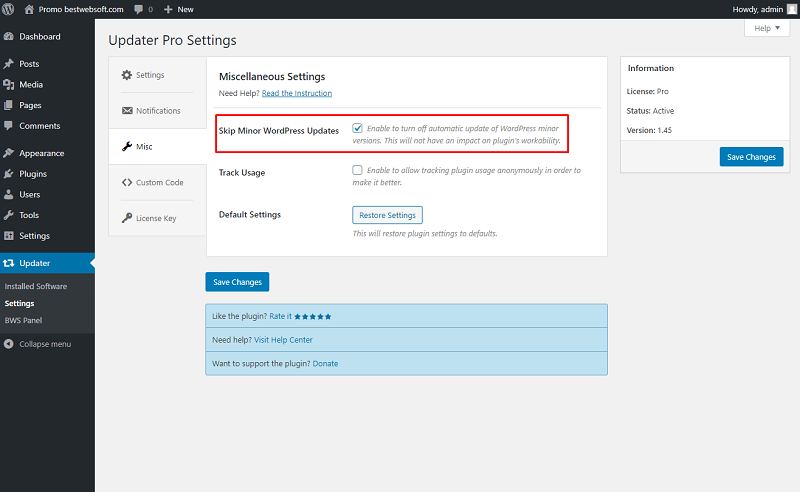
Task: Click the Collapse menu arrow icon
Action: pyautogui.click(x=8, y=344)
